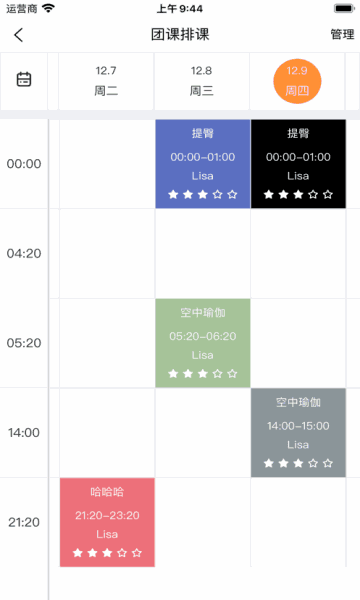Screen dimensions: 360x600
Task: Click the battery icon in status bar
Action: click(x=344, y=8)
